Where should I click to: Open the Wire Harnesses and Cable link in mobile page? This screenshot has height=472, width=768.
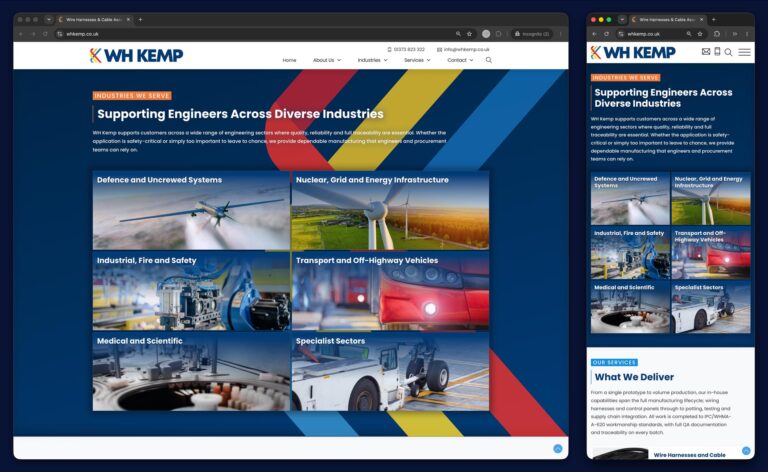tap(690, 455)
